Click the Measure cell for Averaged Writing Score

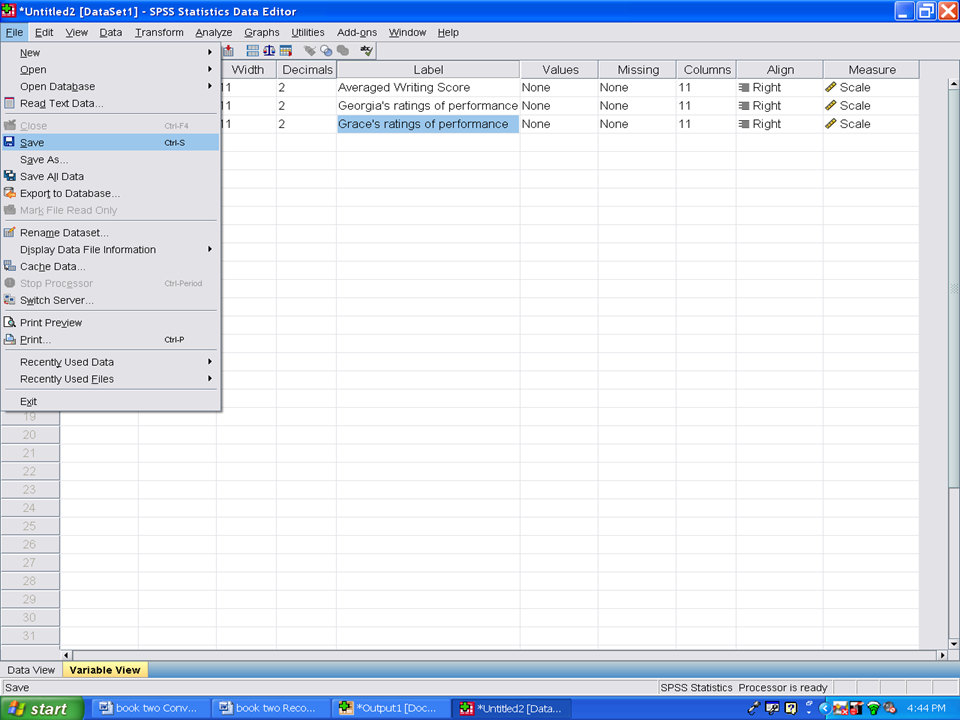pos(870,88)
